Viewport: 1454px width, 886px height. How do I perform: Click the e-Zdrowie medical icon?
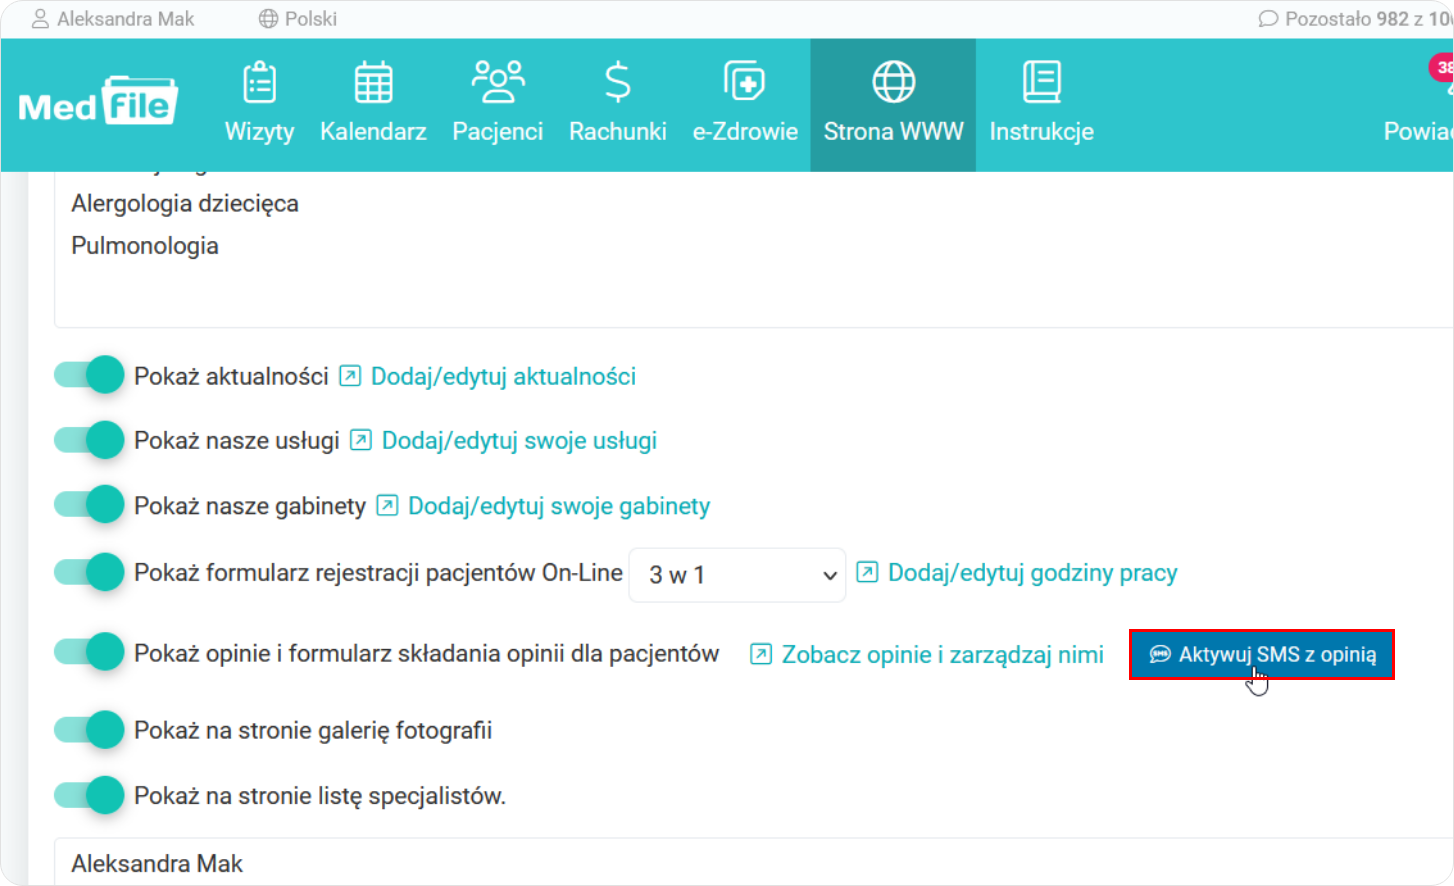click(744, 83)
